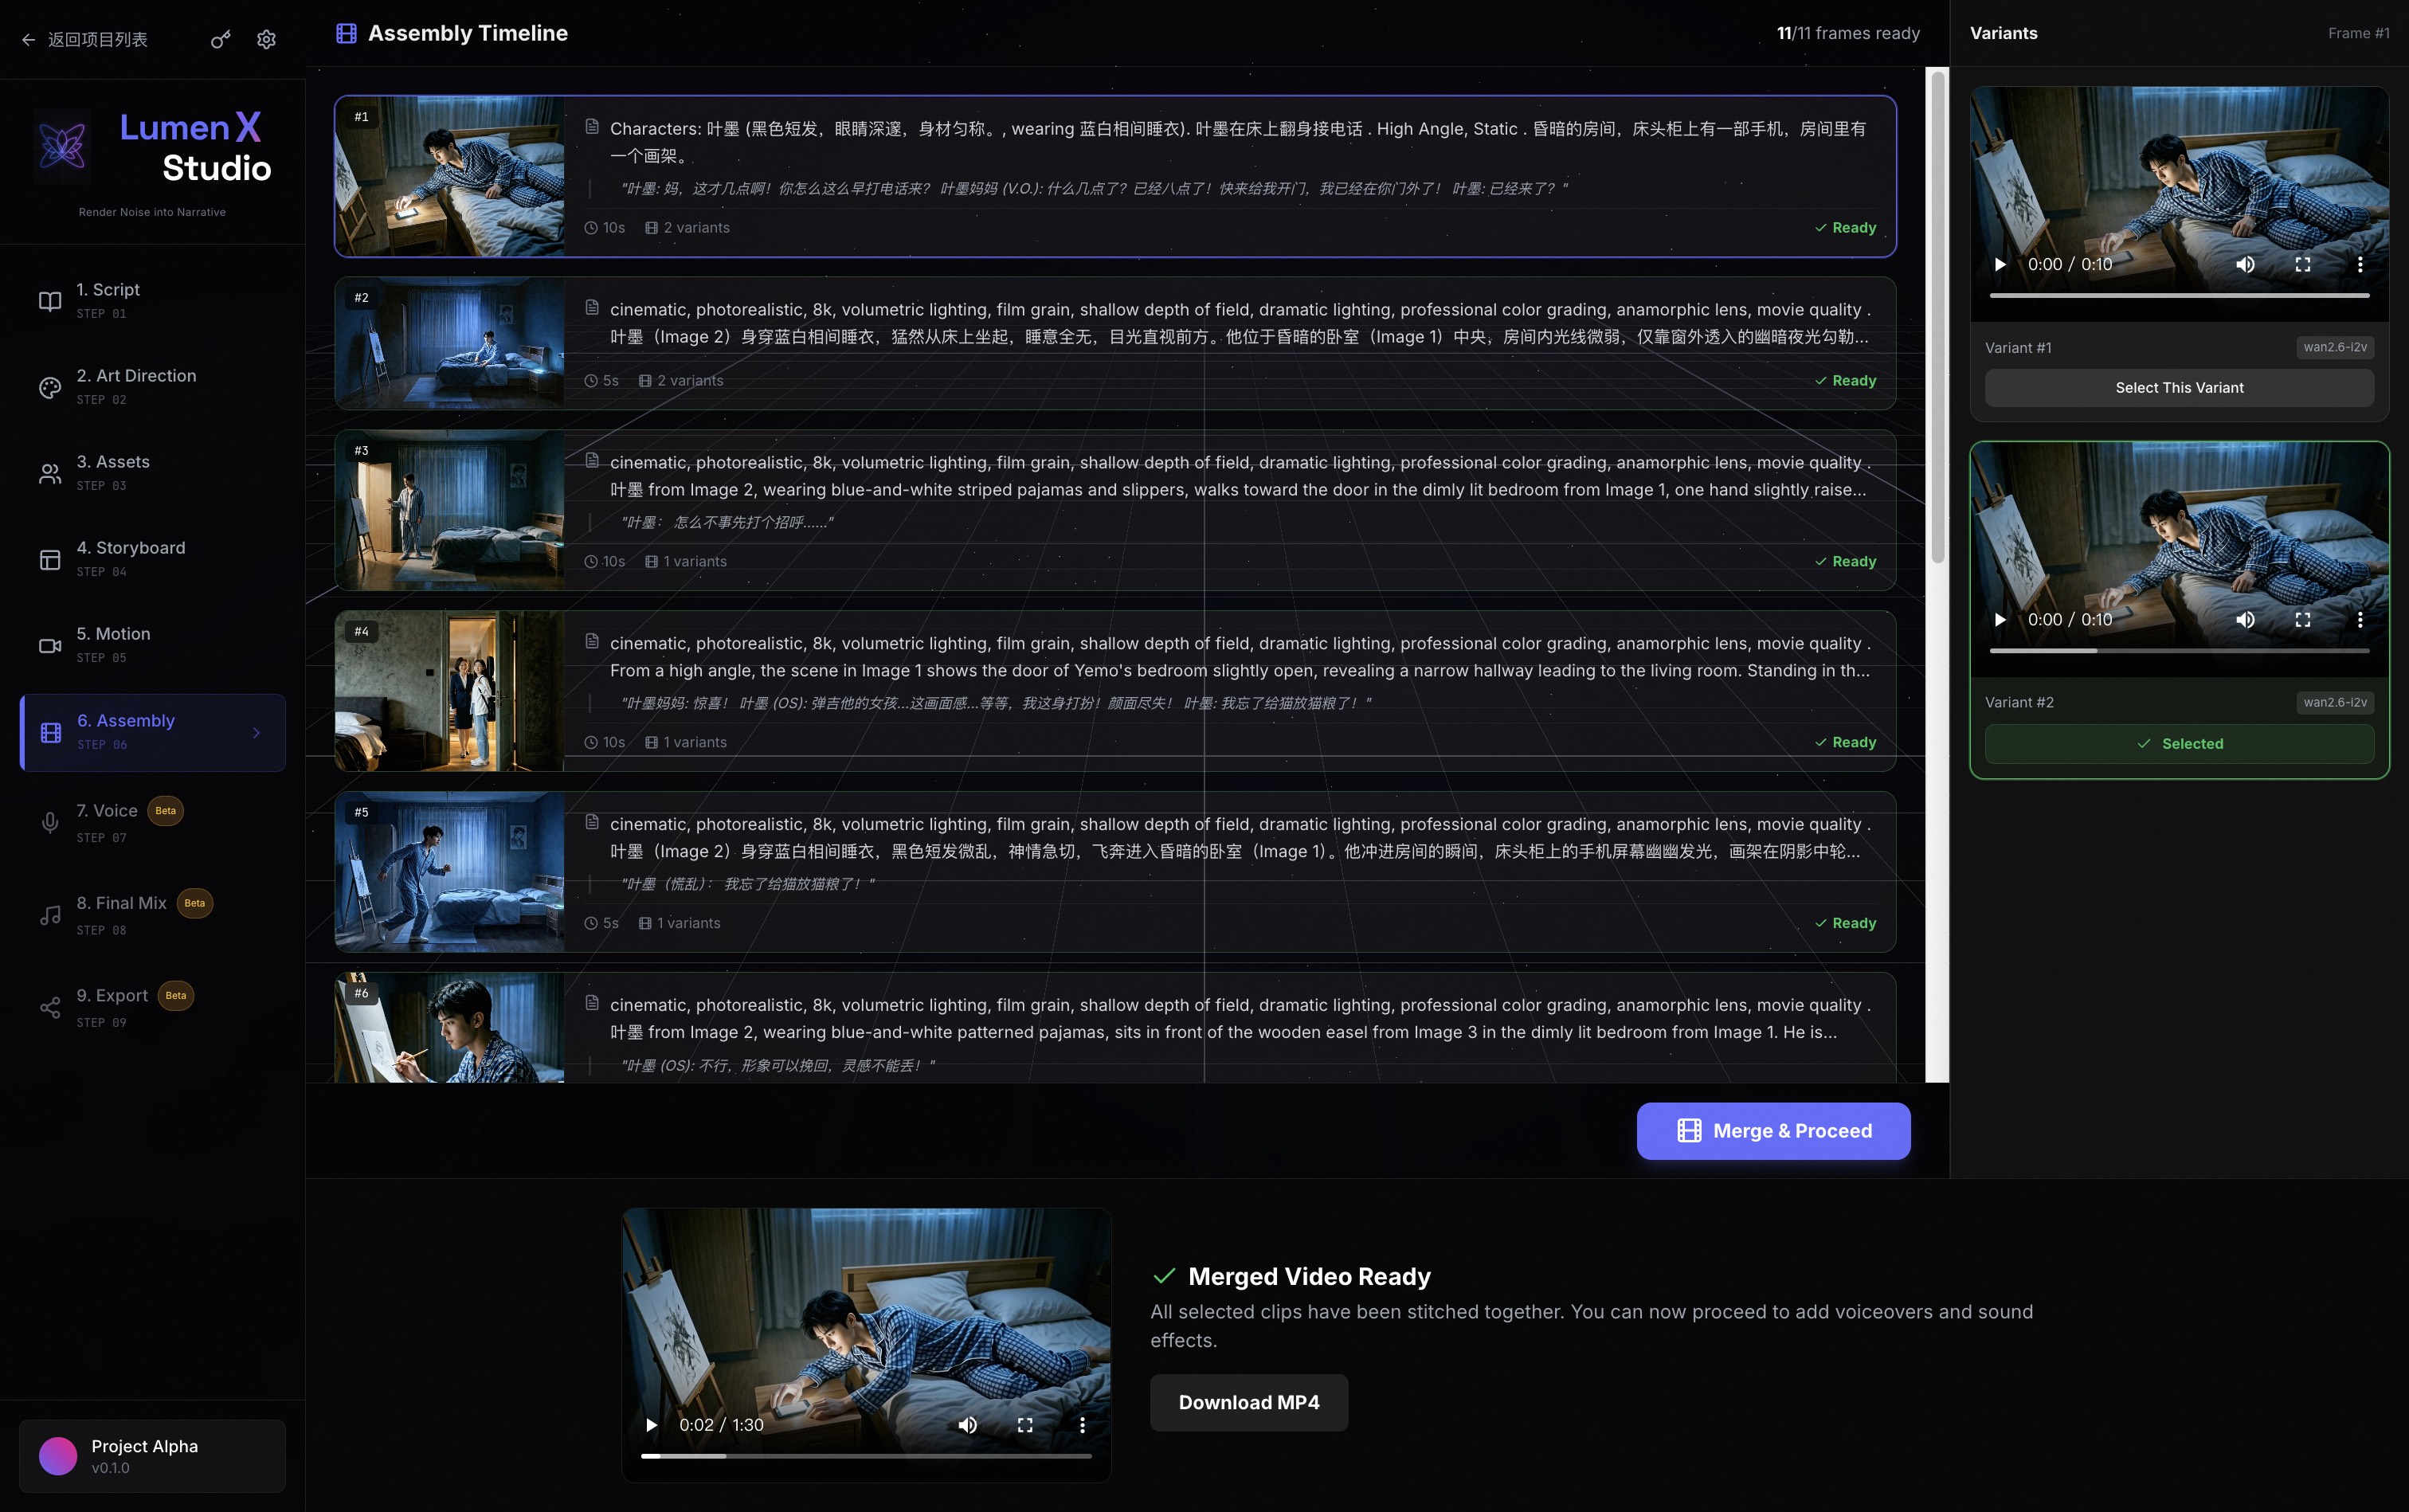Click the 10s duration on frame #4

coord(605,743)
